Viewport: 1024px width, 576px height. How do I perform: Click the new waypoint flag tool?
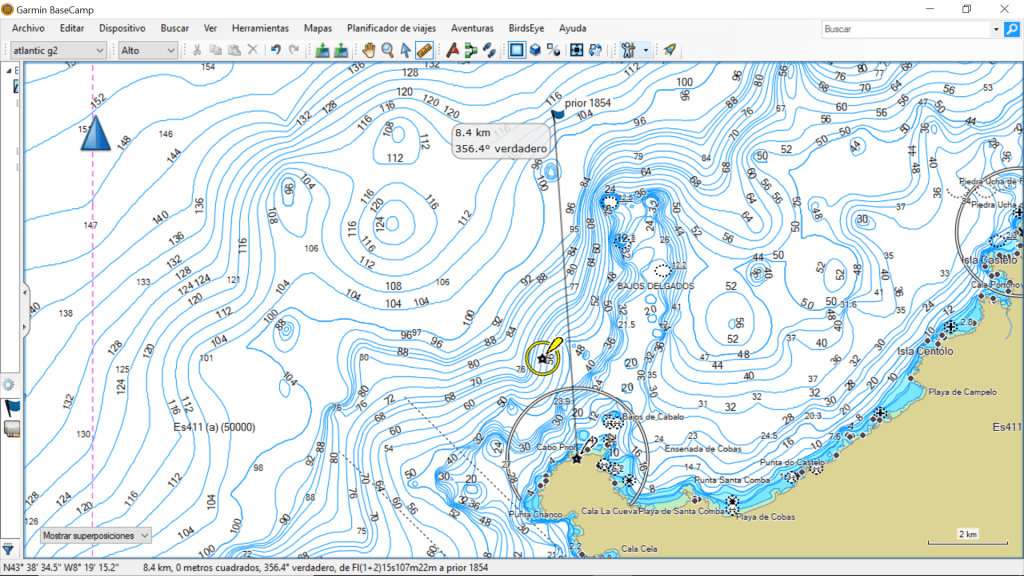click(453, 49)
